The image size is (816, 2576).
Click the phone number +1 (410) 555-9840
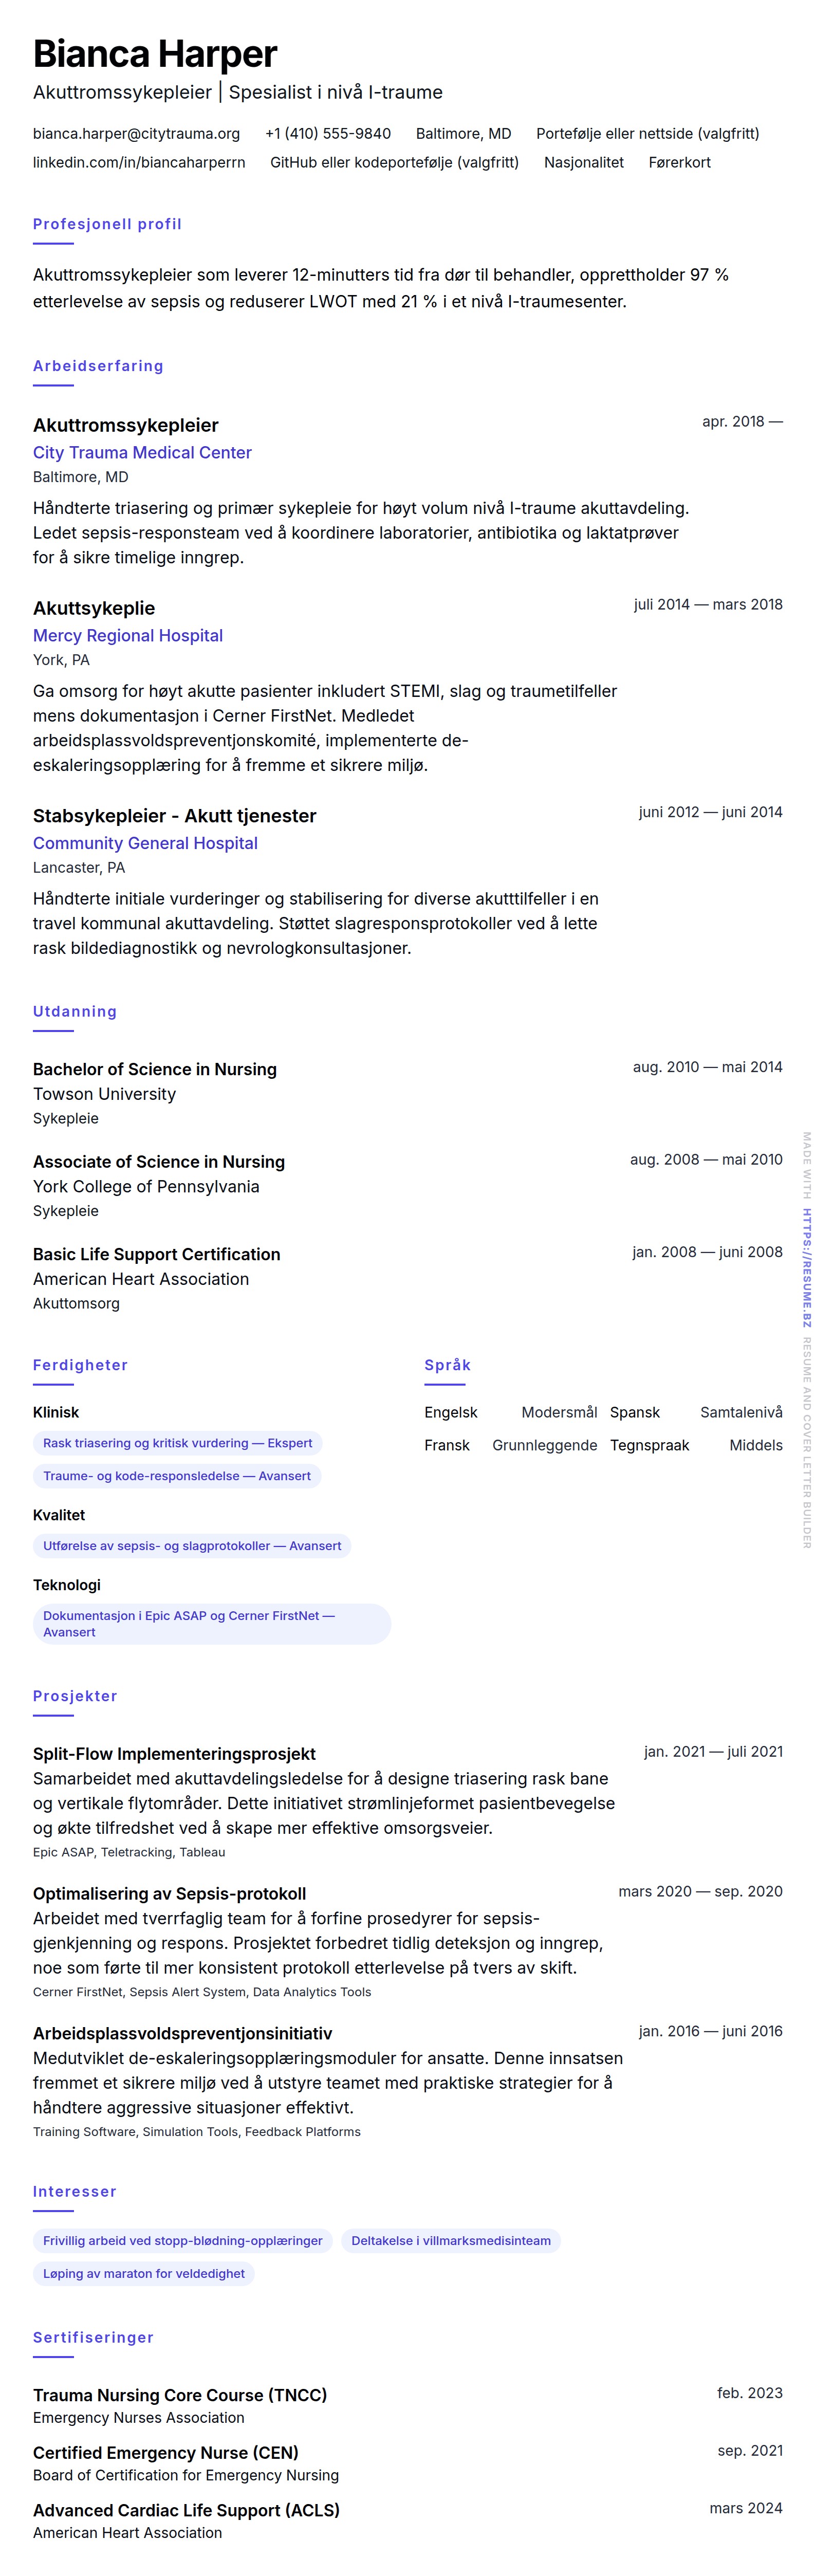coord(327,133)
